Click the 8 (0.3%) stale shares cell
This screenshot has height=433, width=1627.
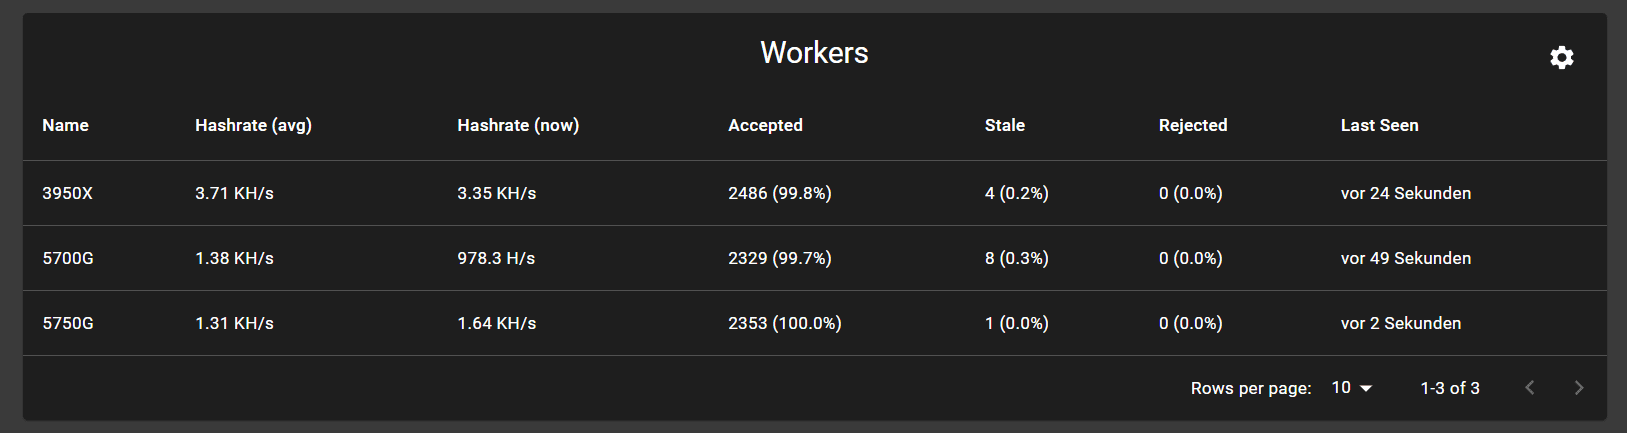[1016, 258]
